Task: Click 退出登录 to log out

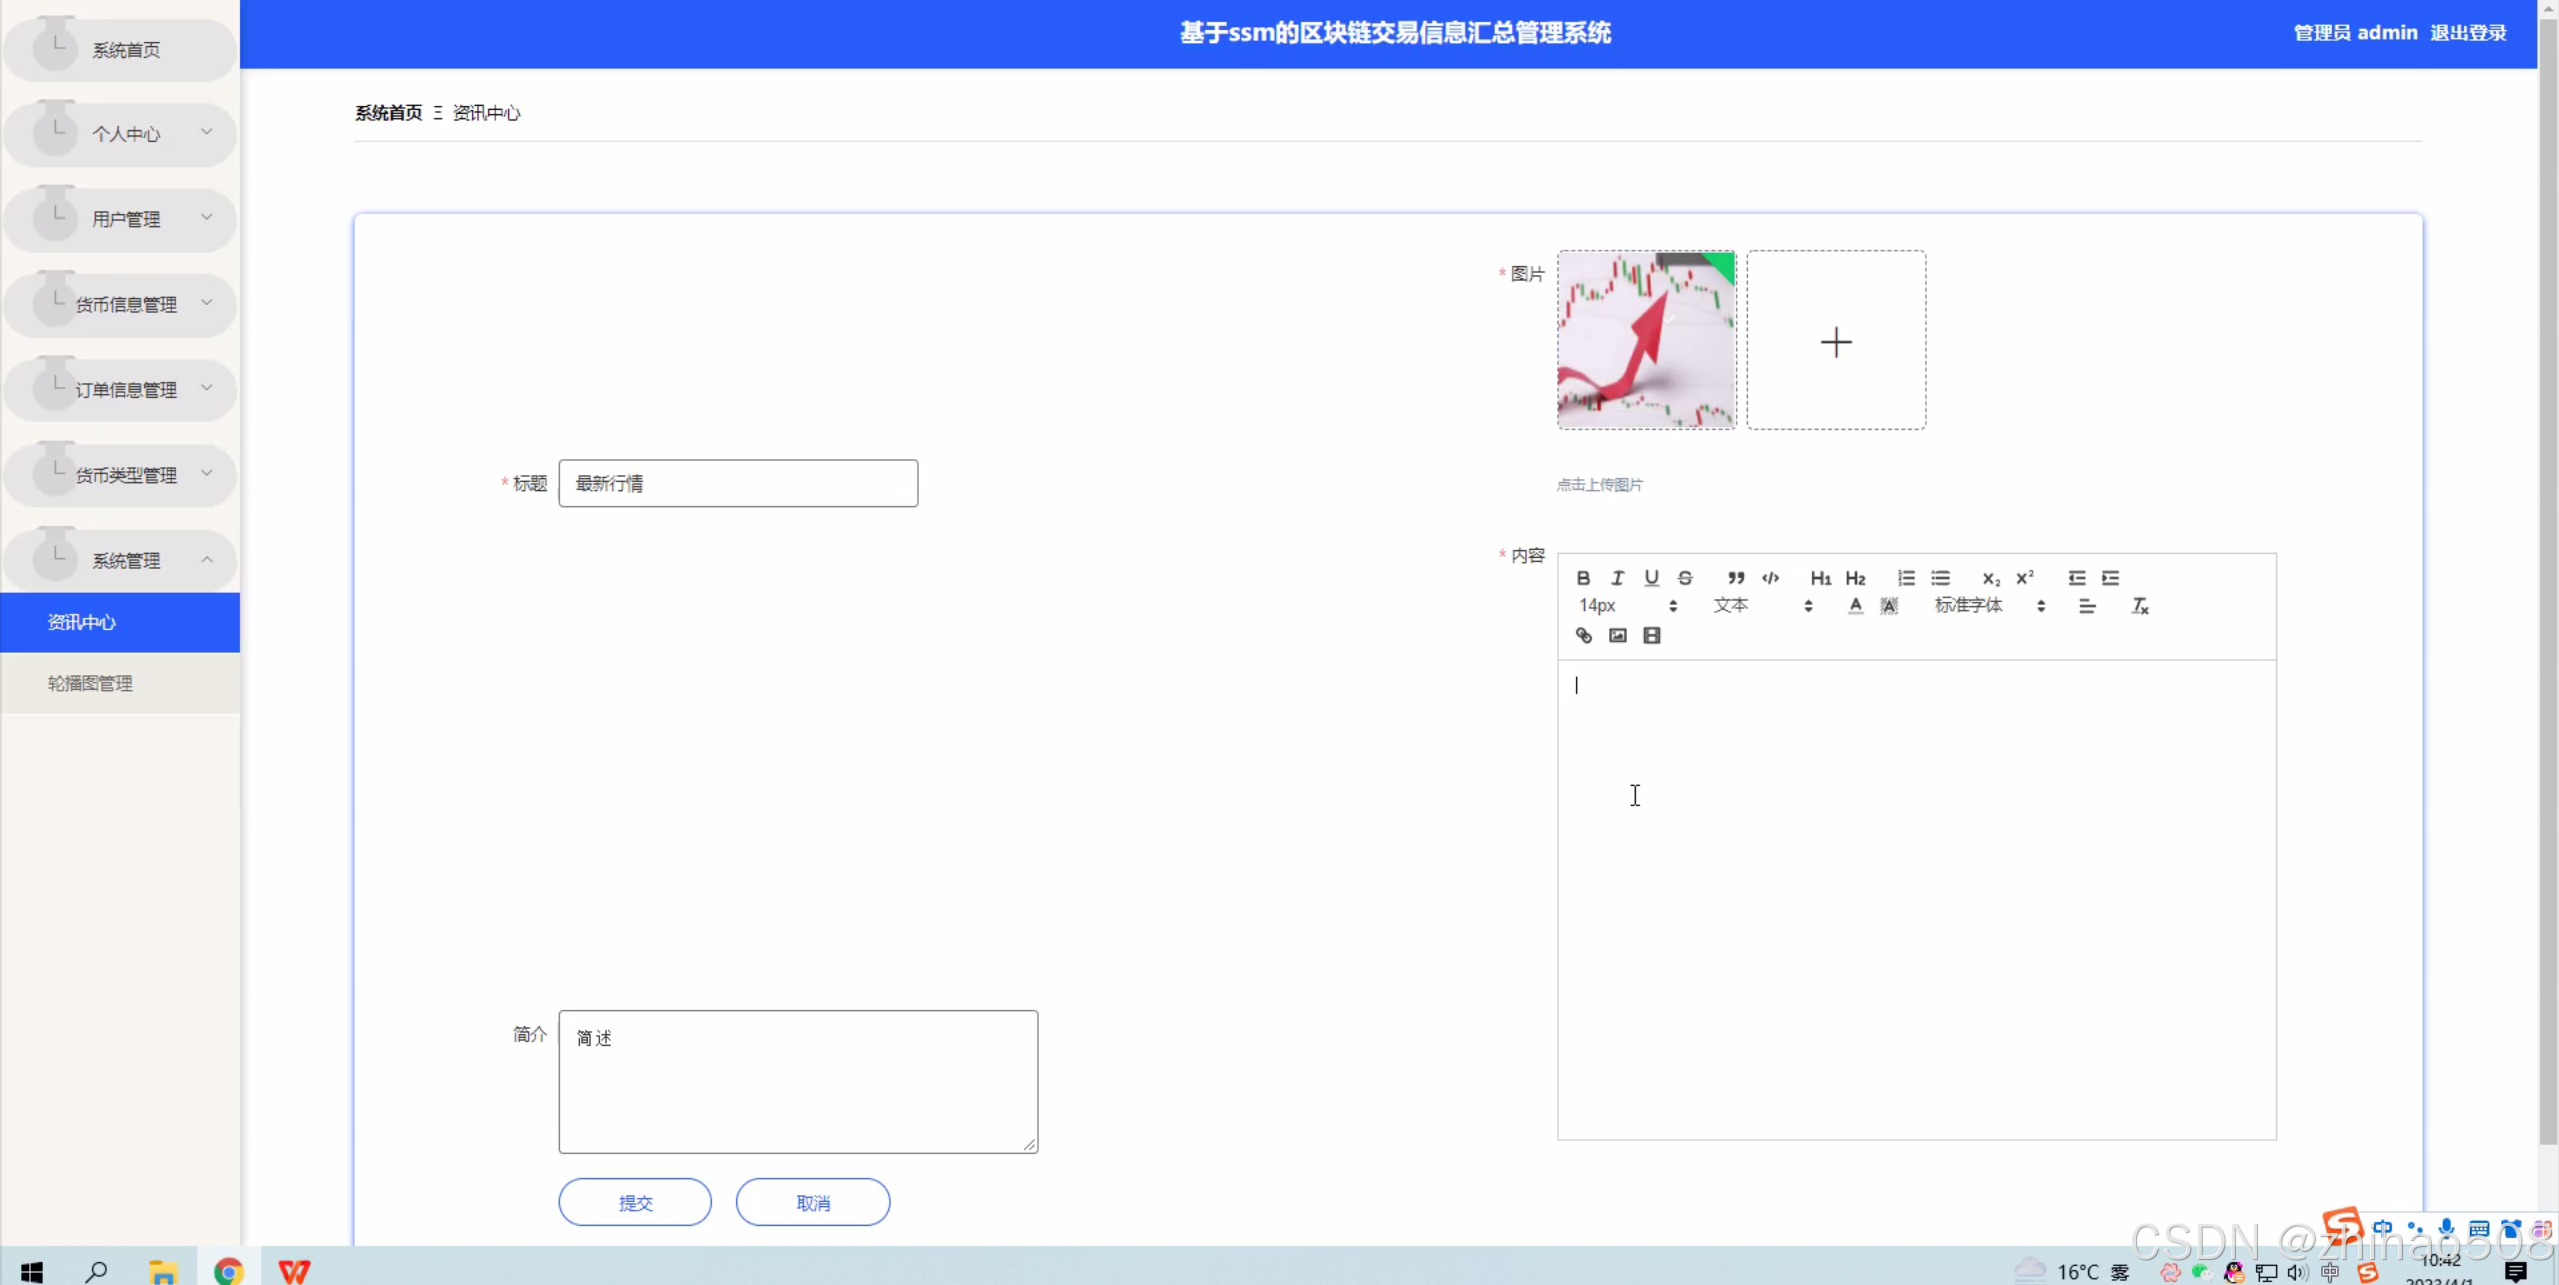Action: point(2467,33)
